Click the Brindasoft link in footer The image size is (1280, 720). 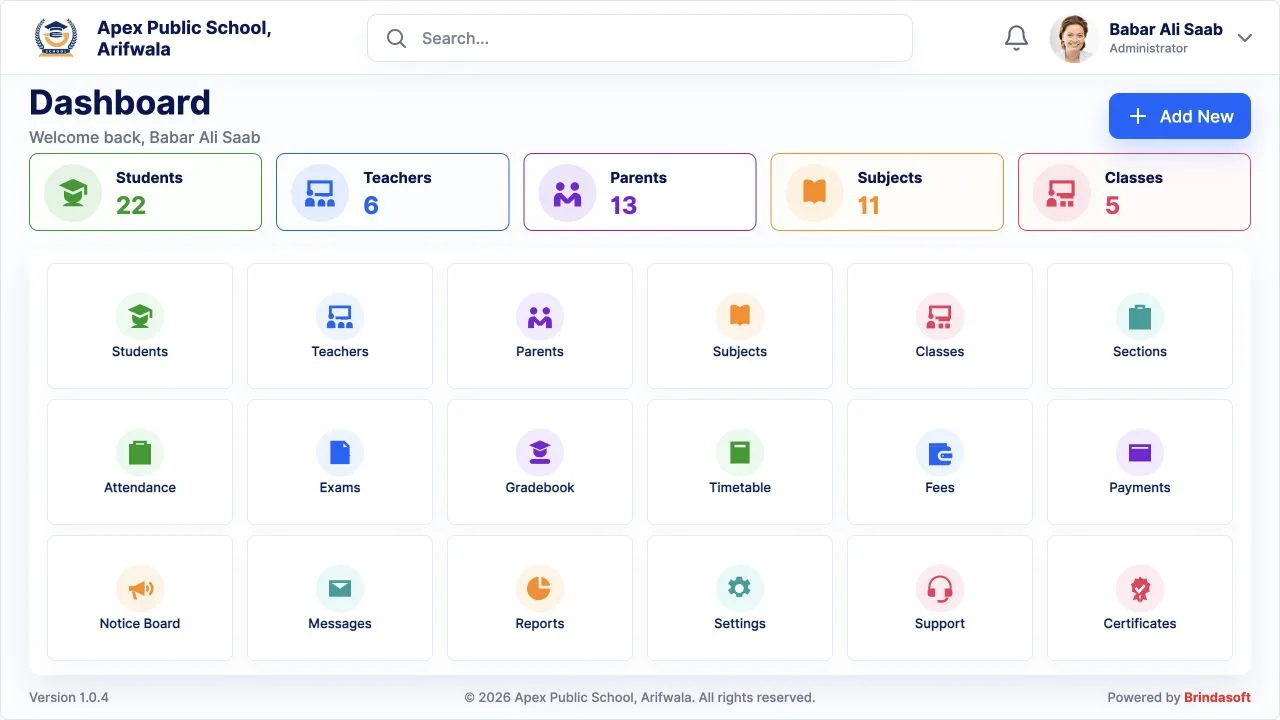pyautogui.click(x=1217, y=697)
